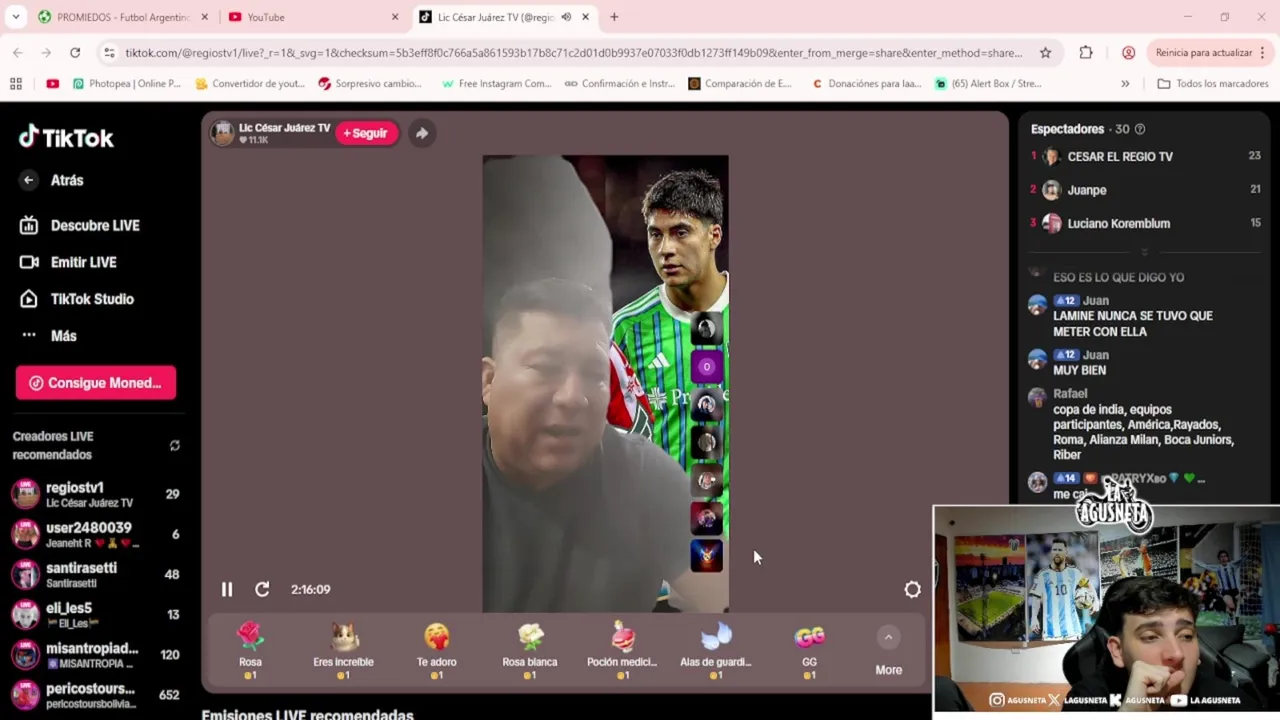Click the tiktok.com URL address bar
1280x720 pixels.
[x=573, y=53]
